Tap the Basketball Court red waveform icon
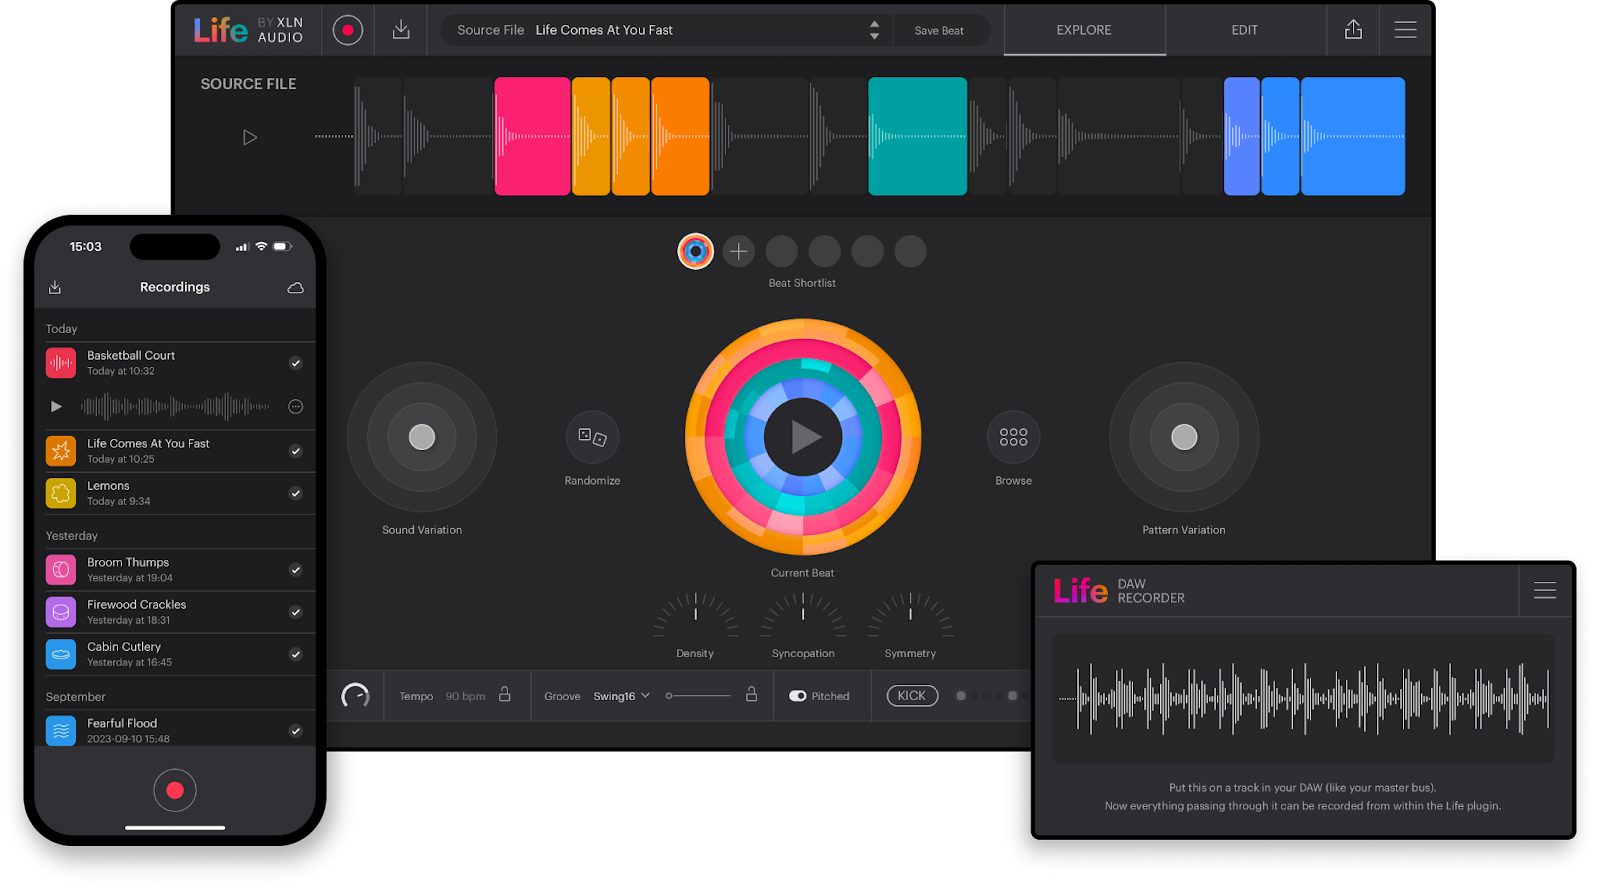The width and height of the screenshot is (1600, 889). [x=61, y=363]
